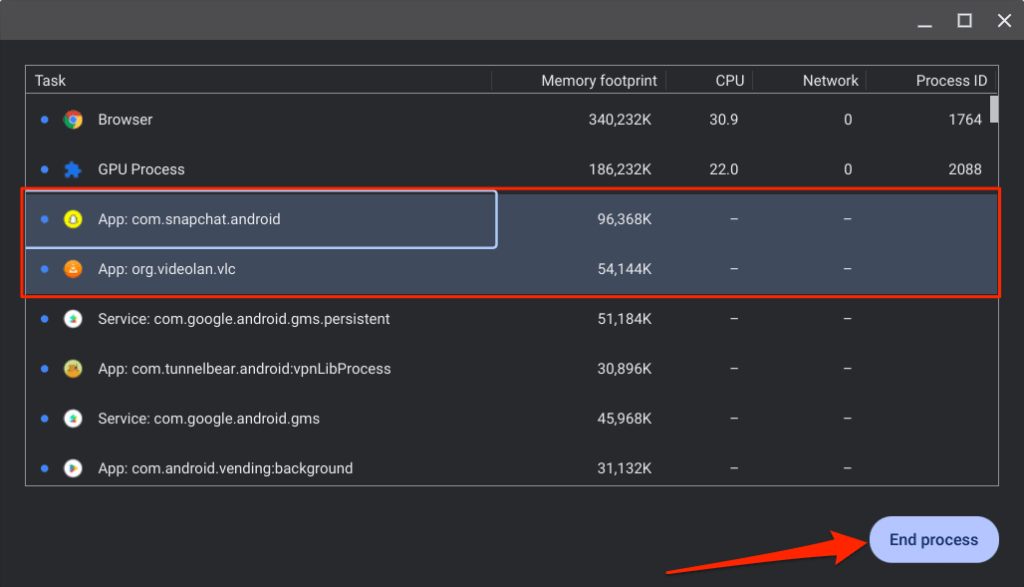This screenshot has width=1024, height=587.
Task: Click the Chrome Browser icon
Action: point(72,120)
